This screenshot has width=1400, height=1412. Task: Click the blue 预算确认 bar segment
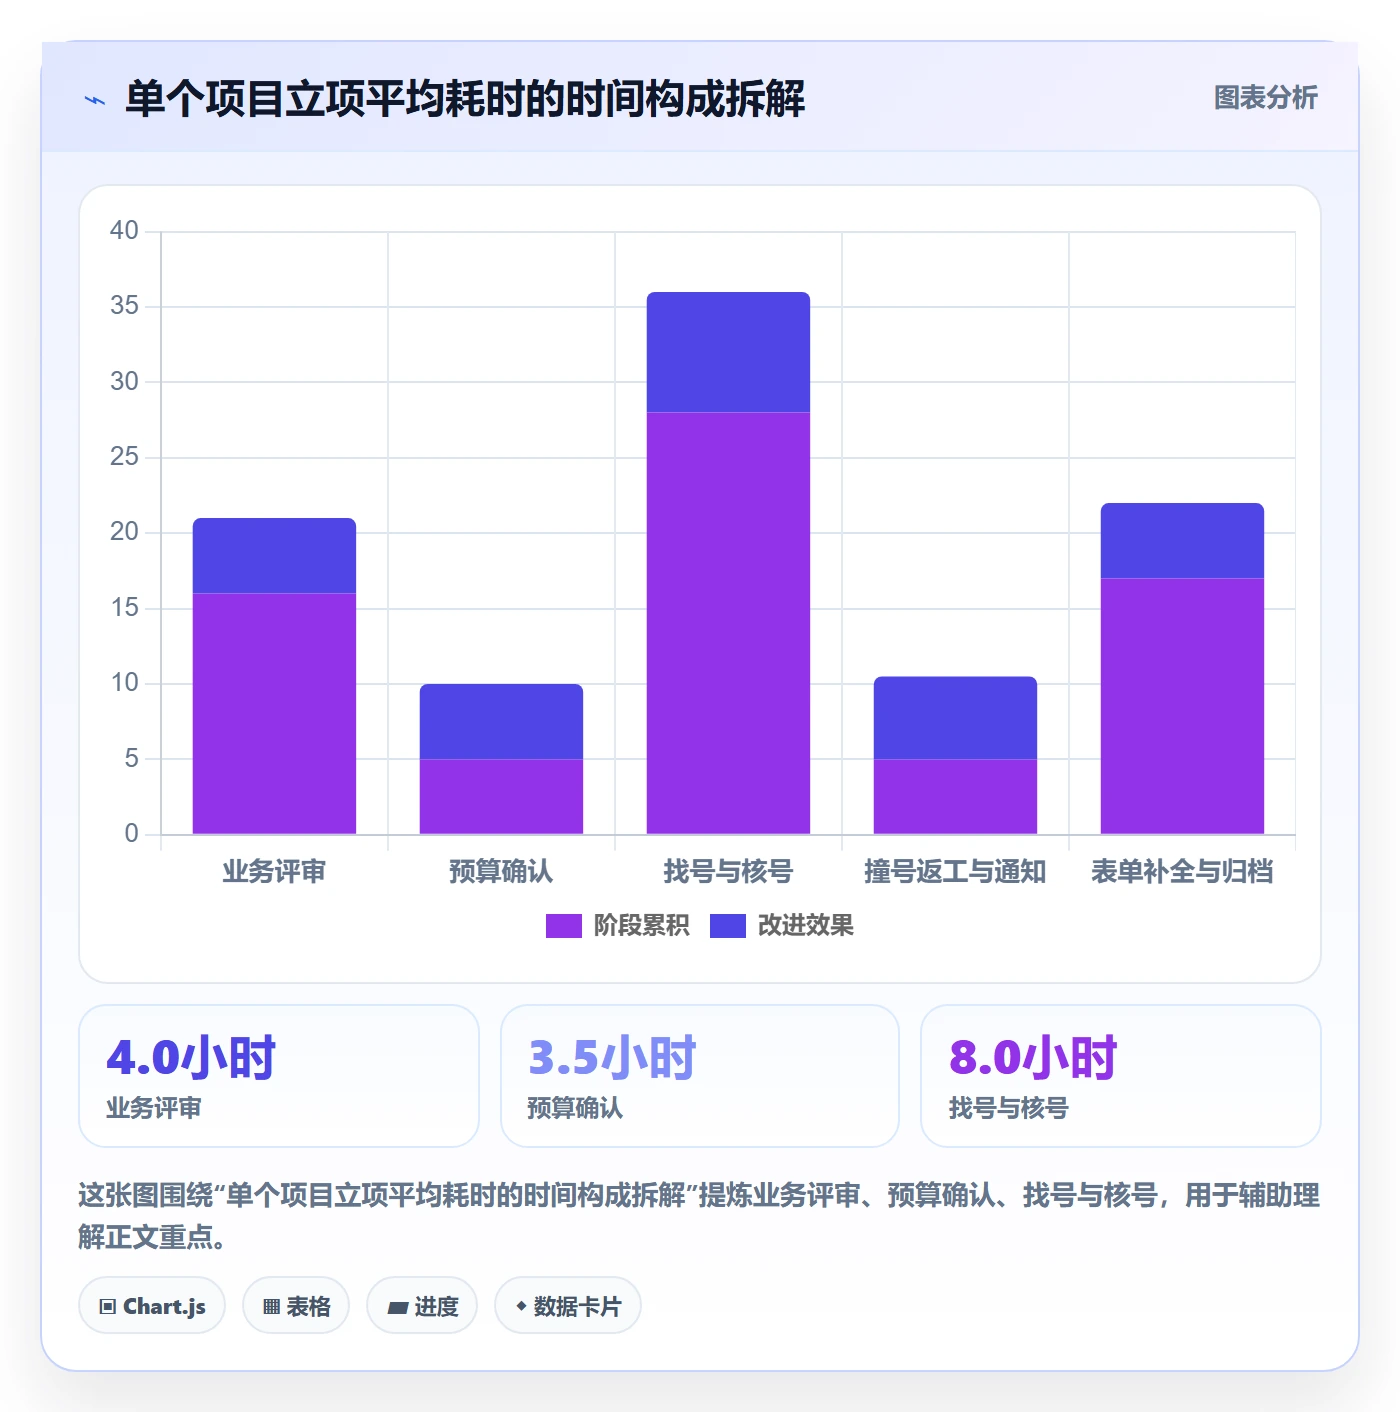[x=501, y=722]
